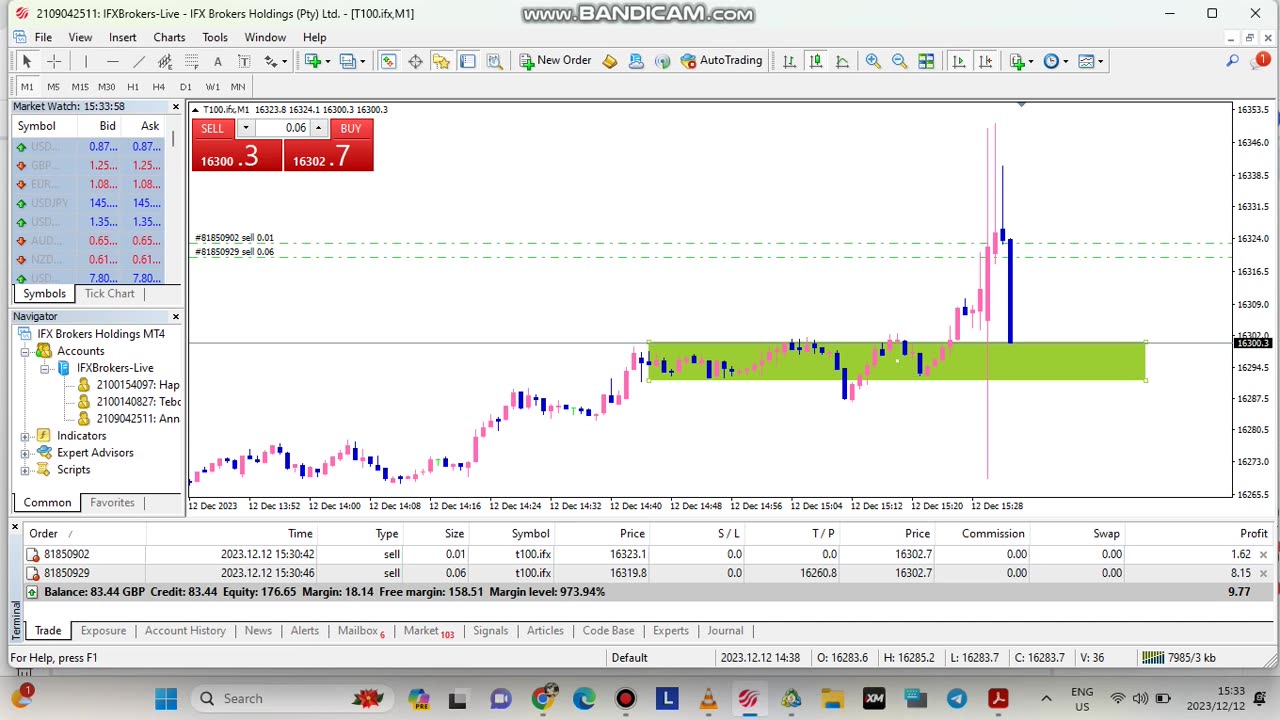Draw a horizontal line on chart
This screenshot has width=1280, height=720.
112,61
